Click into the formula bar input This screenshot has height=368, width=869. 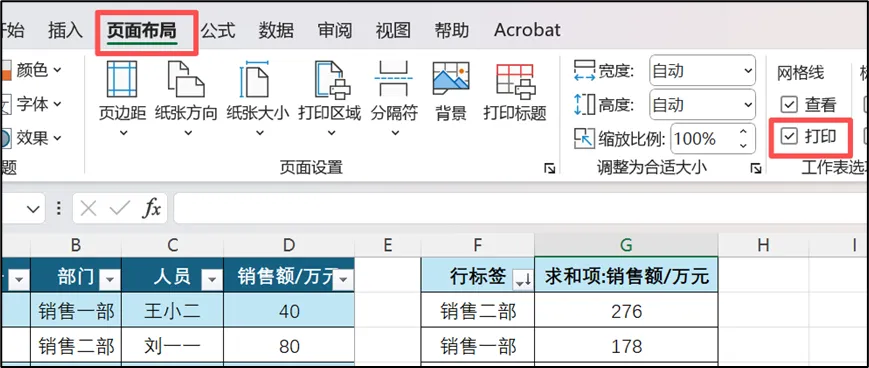[521, 208]
